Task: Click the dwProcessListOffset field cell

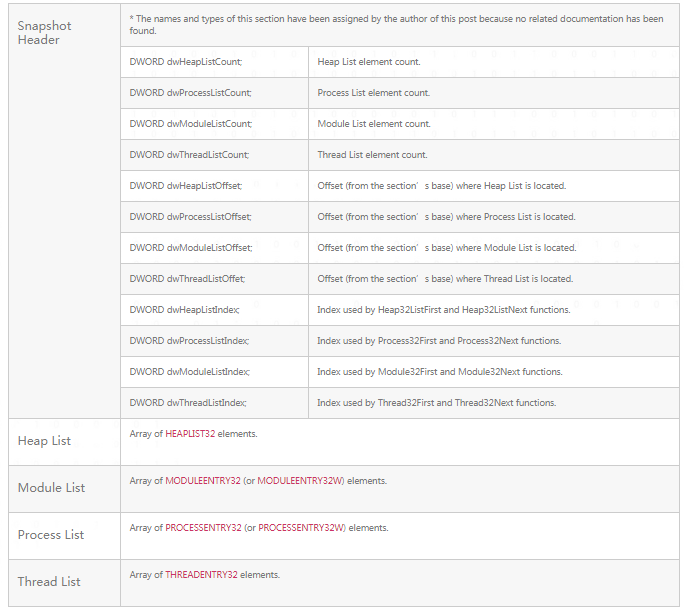Action: click(x=191, y=217)
